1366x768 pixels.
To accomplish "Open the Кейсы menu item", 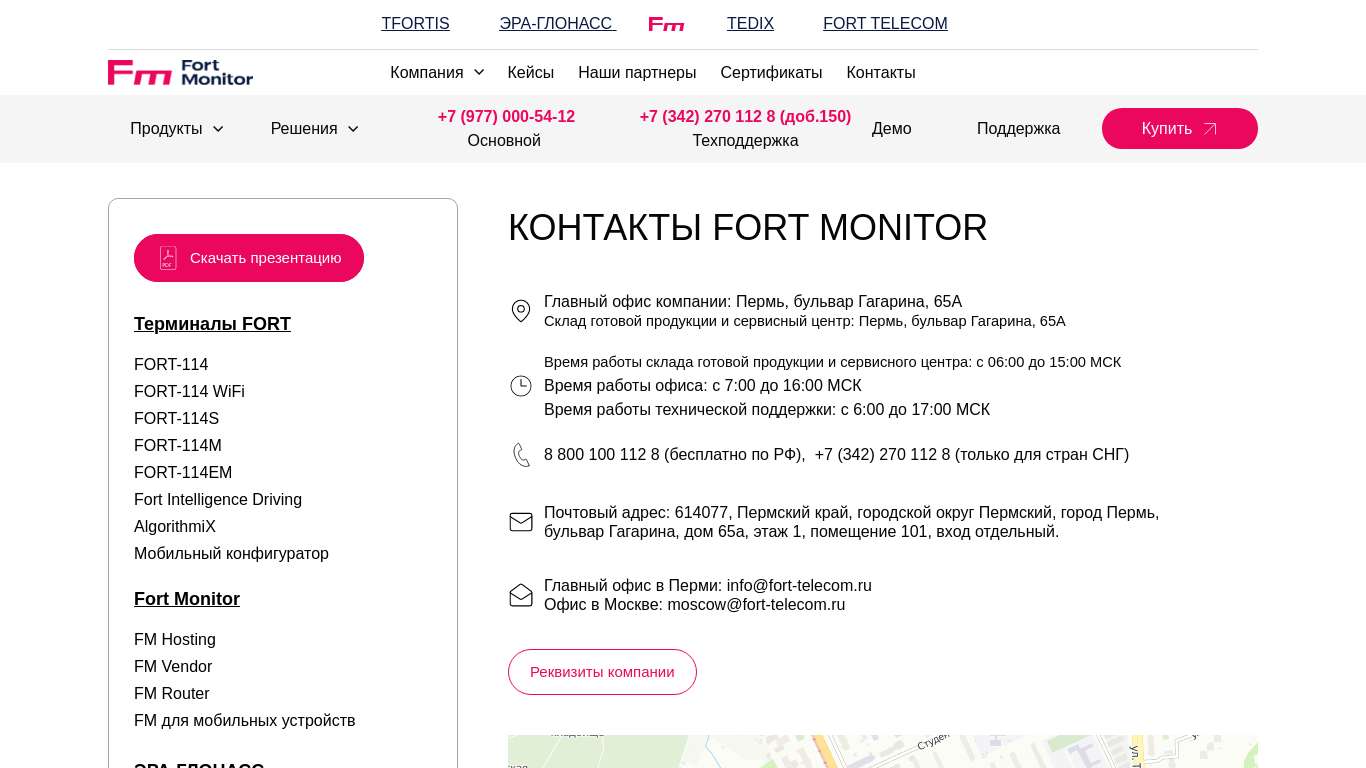I will (531, 72).
